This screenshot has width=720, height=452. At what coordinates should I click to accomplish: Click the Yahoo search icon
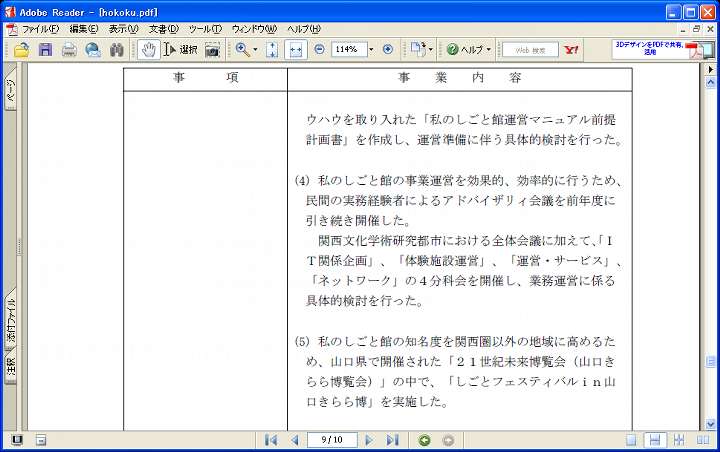572,49
